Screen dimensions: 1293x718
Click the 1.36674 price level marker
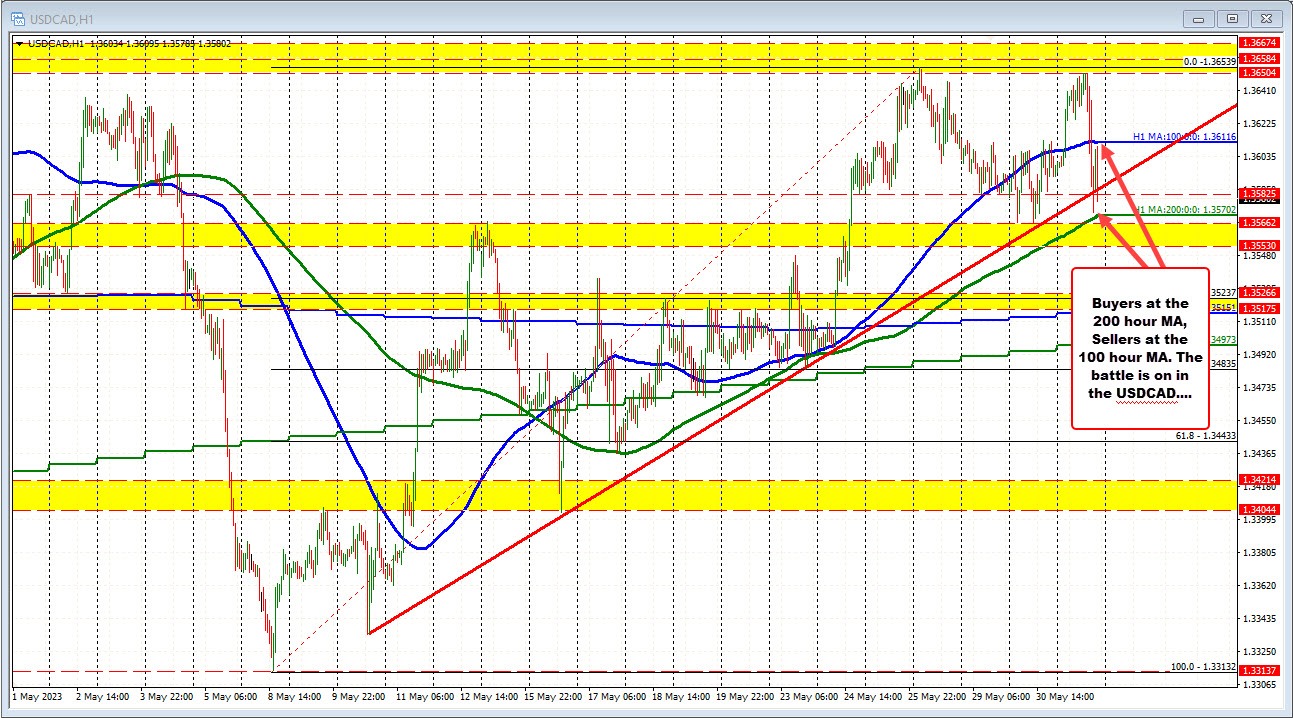click(x=1260, y=43)
